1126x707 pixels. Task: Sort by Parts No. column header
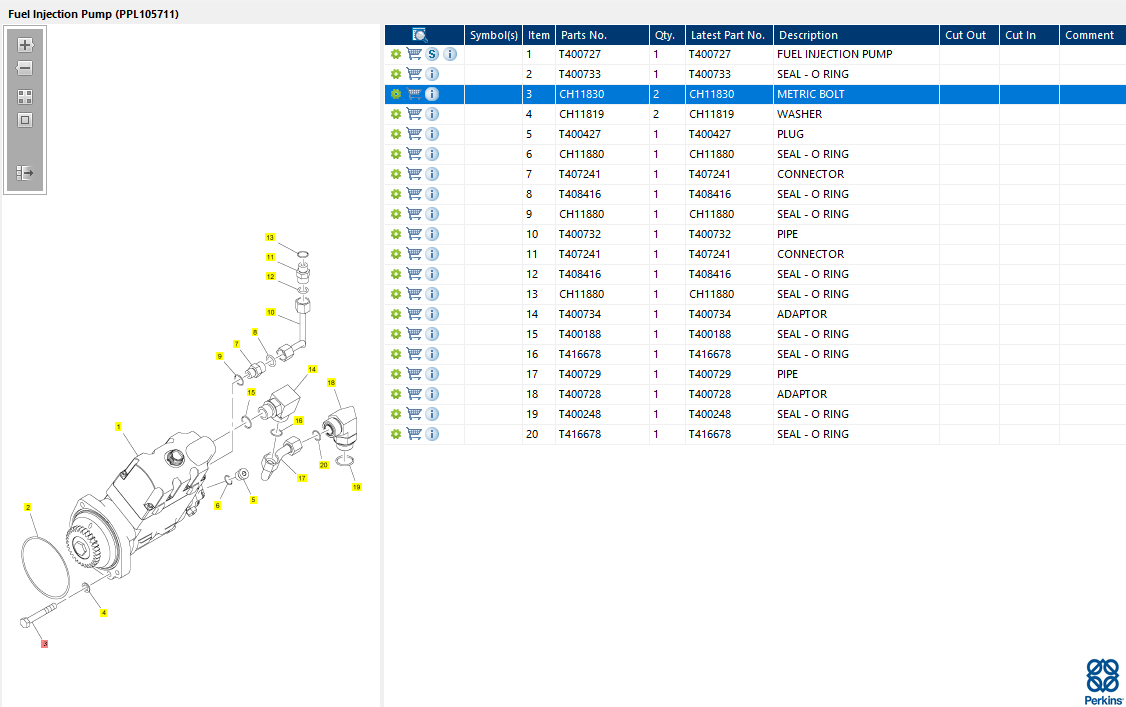[x=602, y=34]
